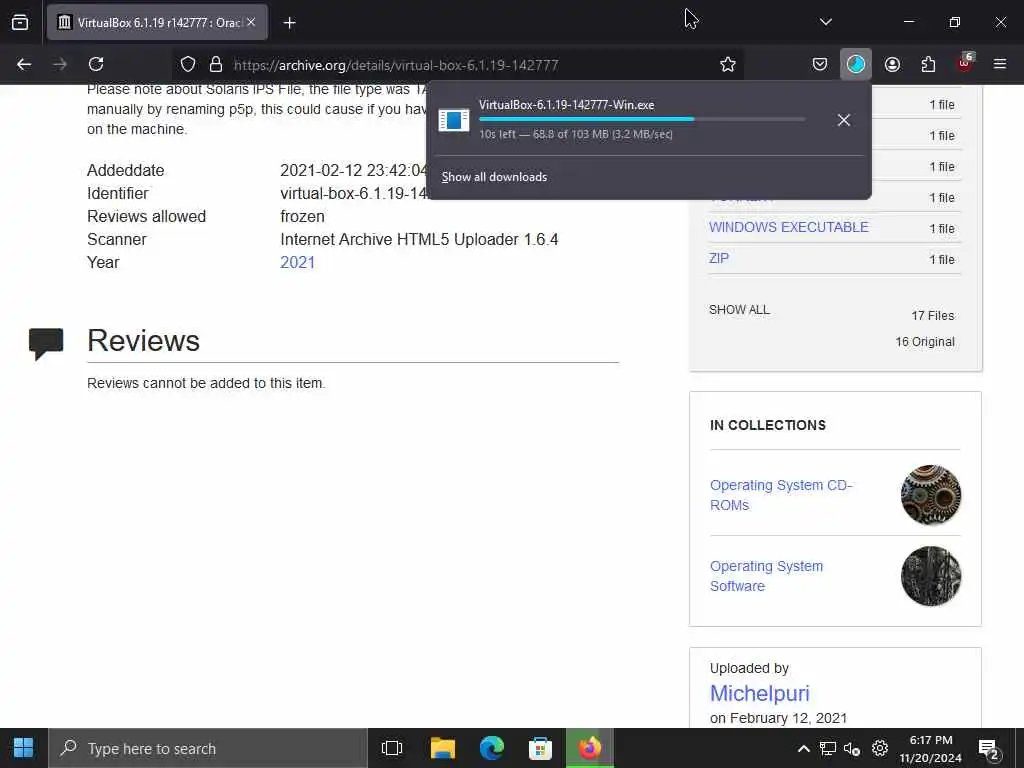Viewport: 1024px width, 768px height.
Task: Open the WINDOWS EXECUTABLE download option
Action: tap(788, 227)
